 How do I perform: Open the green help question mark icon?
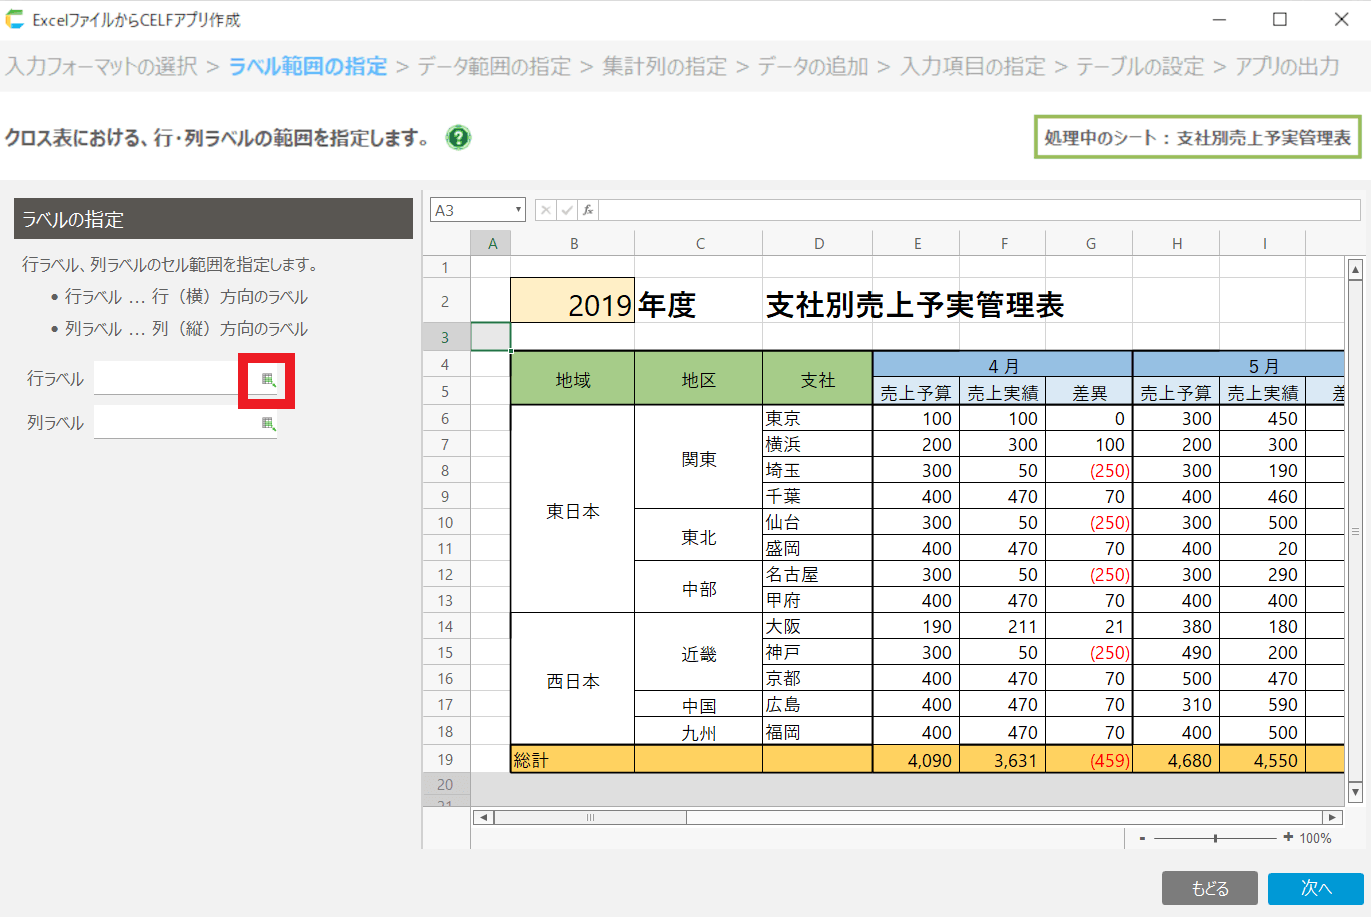(x=458, y=138)
